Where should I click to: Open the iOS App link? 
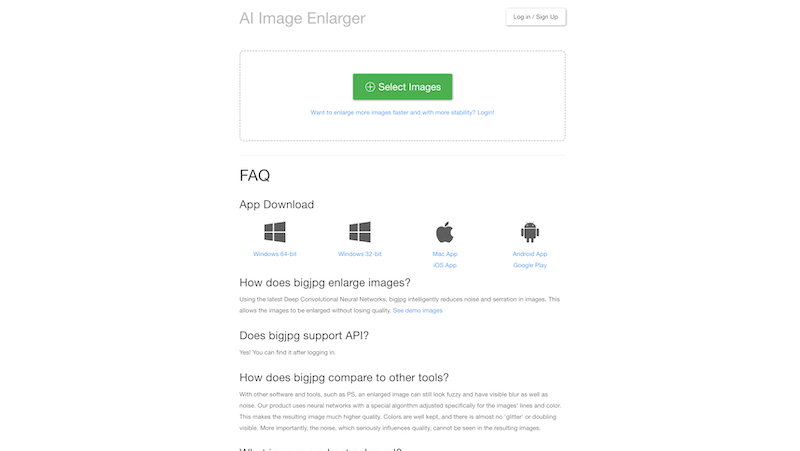point(445,265)
